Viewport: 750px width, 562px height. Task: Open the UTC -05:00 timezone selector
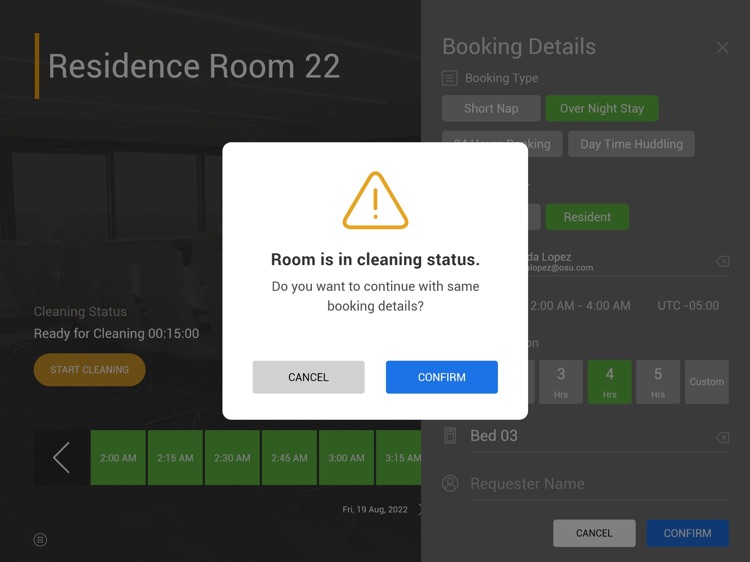point(688,306)
